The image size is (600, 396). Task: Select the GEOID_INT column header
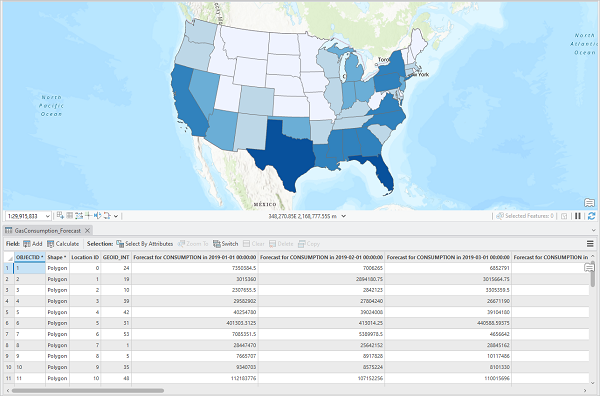point(116,257)
